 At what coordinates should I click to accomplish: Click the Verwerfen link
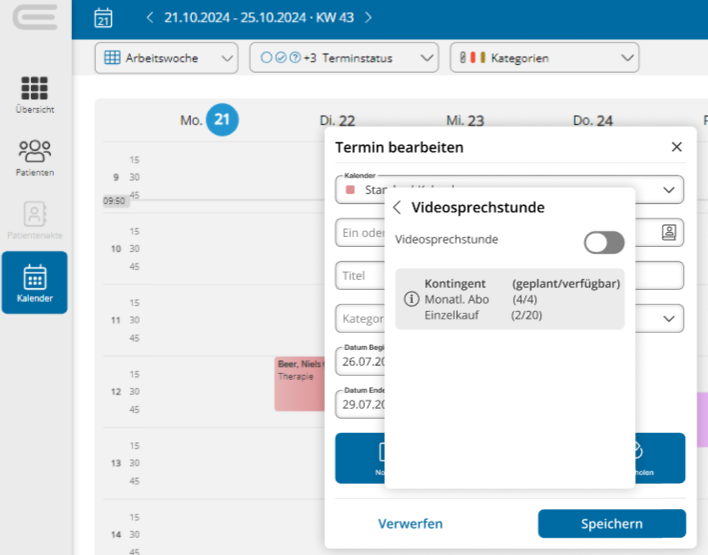[x=410, y=524]
